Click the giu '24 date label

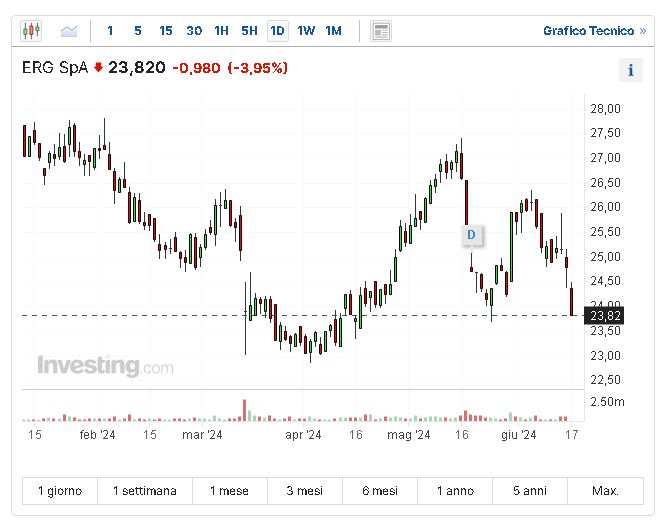518,435
